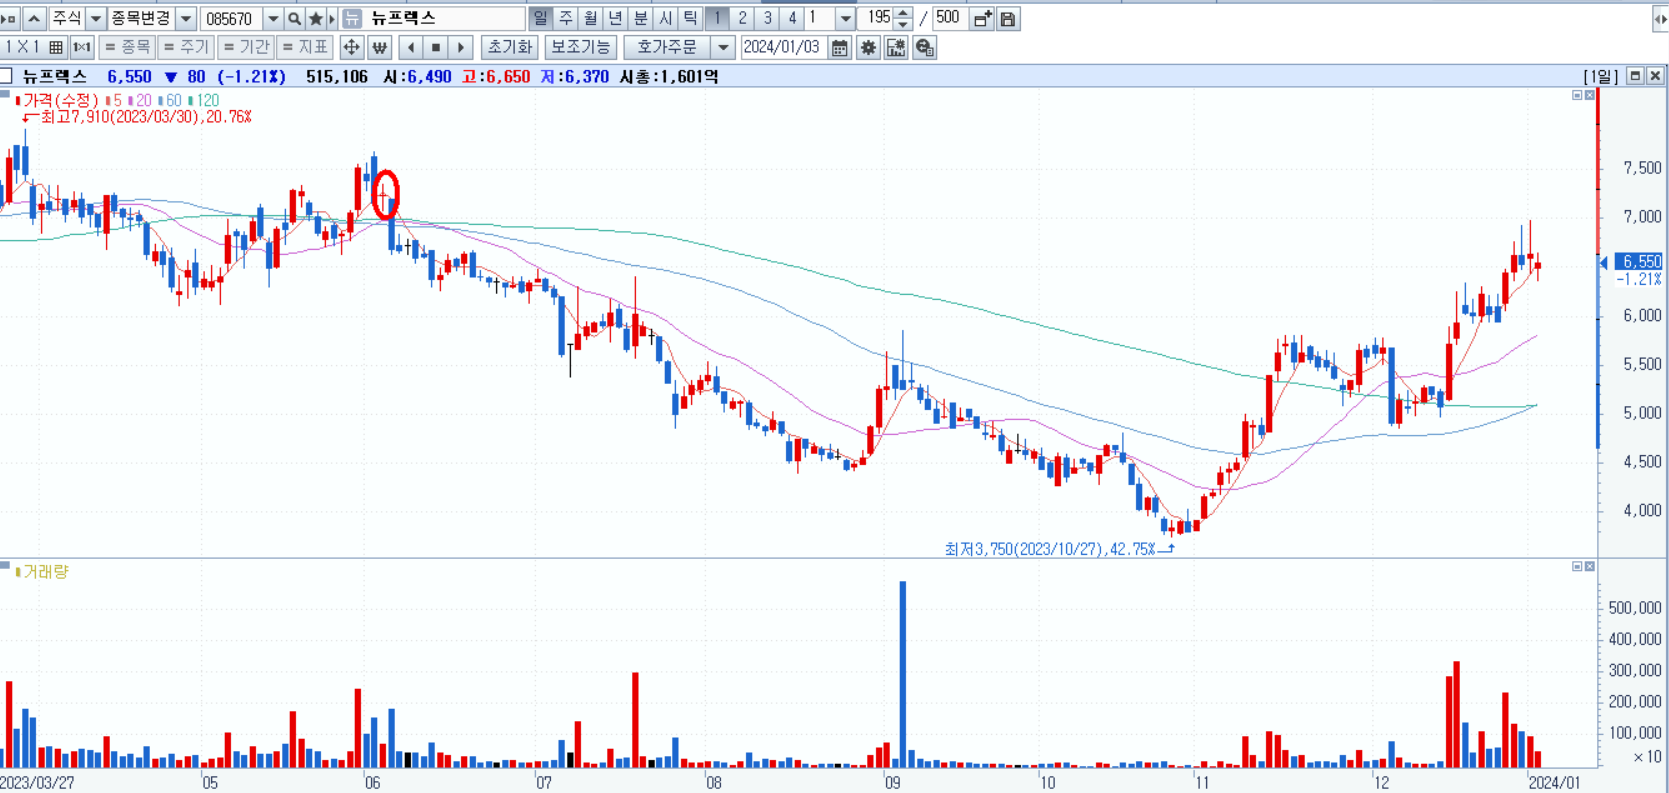This screenshot has height=793, width=1669.
Task: Open the 종목변경 dropdown arrow
Action: 186,18
